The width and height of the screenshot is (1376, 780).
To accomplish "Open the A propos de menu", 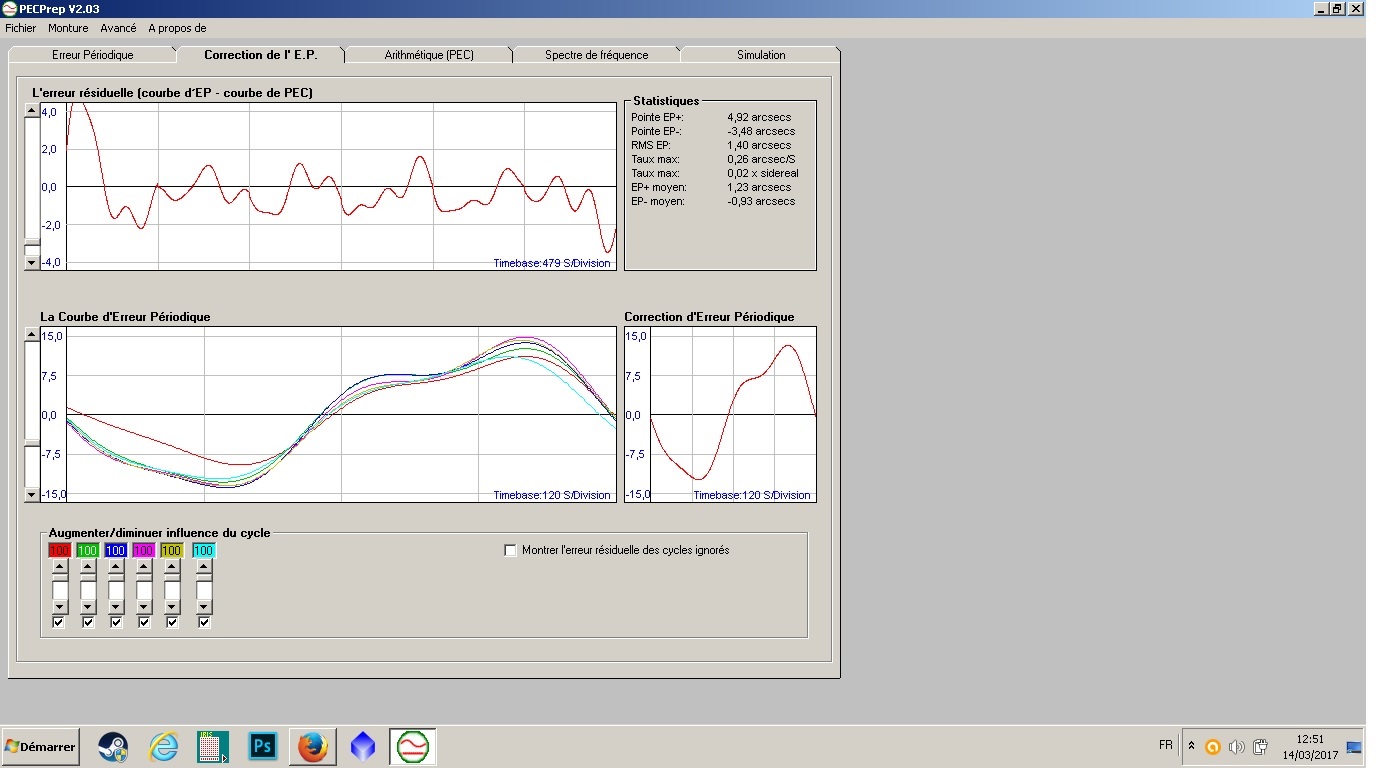I will (177, 28).
